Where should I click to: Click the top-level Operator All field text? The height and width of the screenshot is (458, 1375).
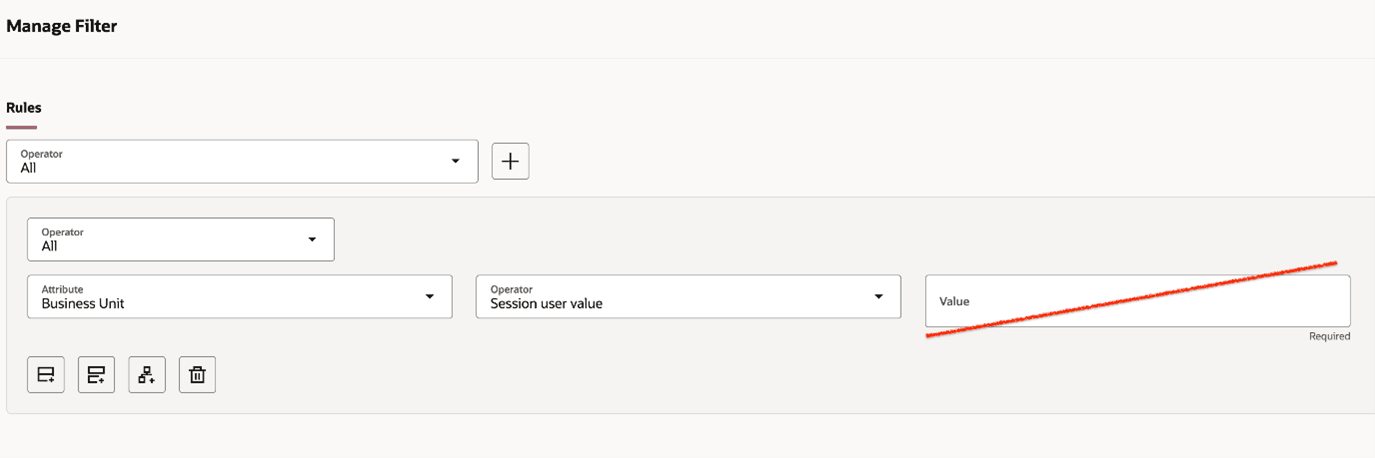[28, 168]
